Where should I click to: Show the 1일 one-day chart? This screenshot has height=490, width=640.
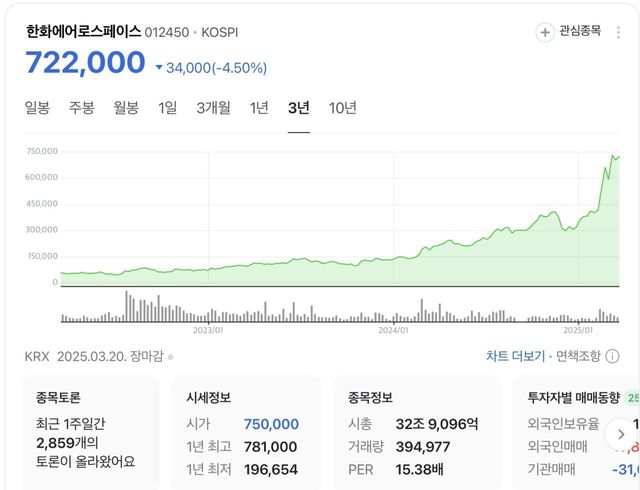pyautogui.click(x=167, y=108)
